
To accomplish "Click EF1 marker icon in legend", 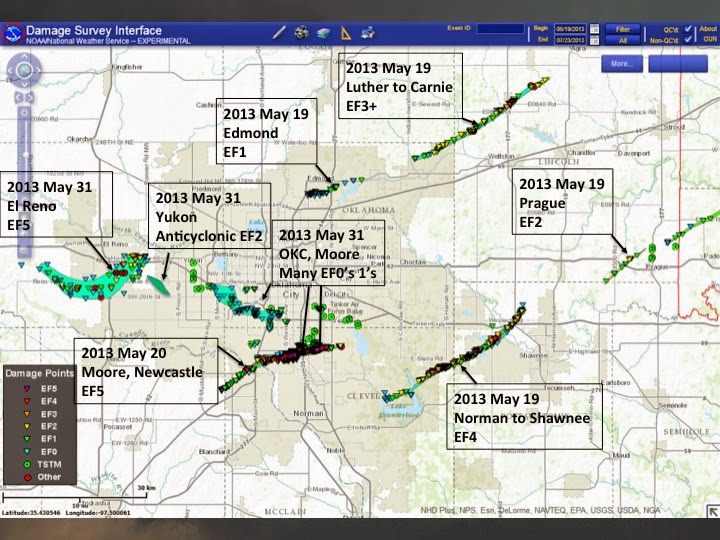I will point(27,439).
